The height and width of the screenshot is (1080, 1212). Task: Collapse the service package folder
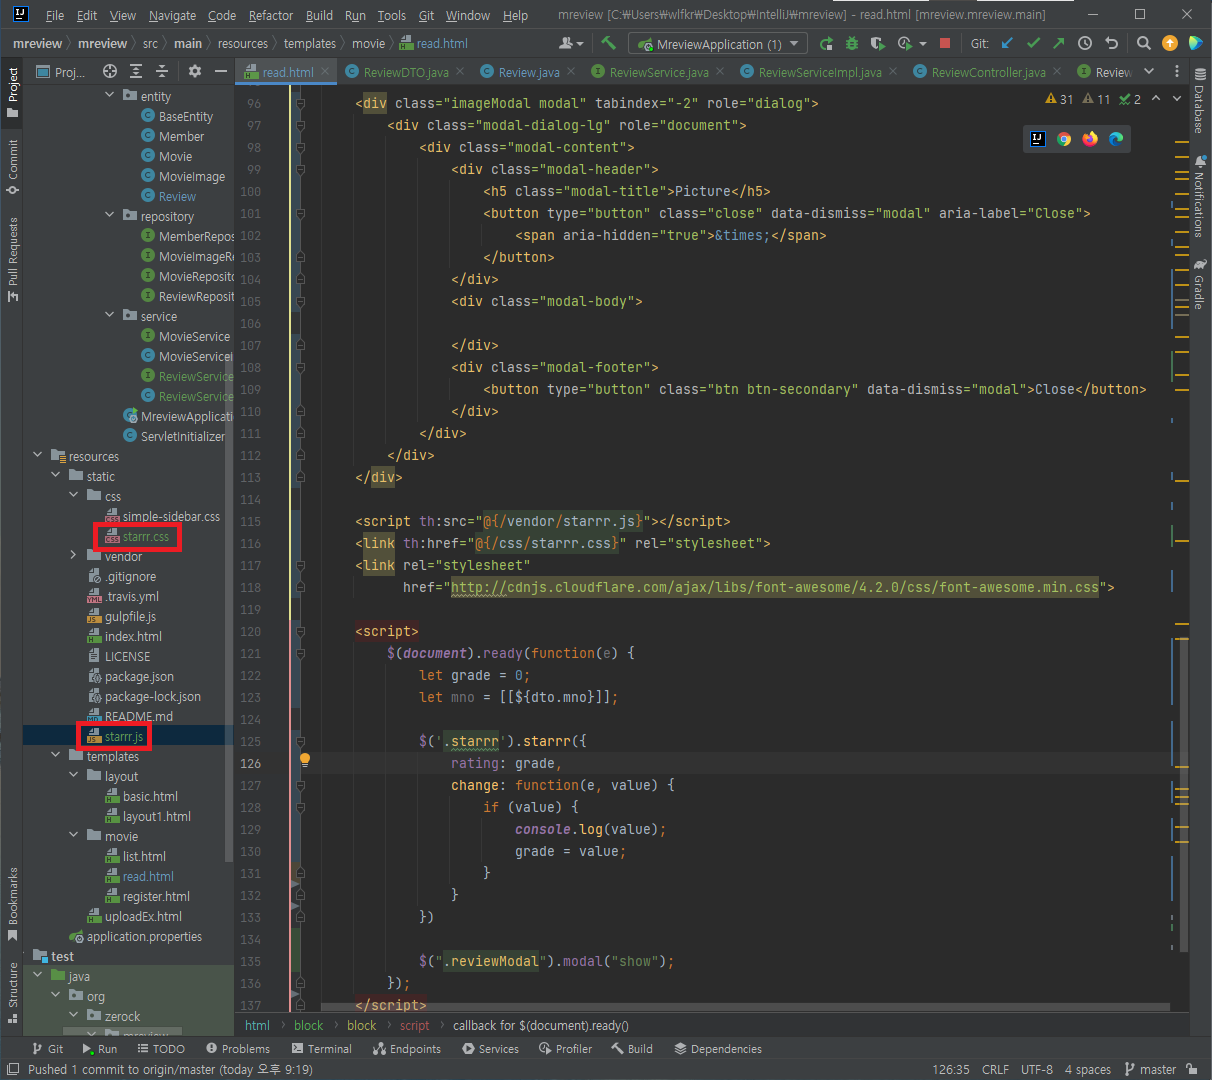[110, 315]
